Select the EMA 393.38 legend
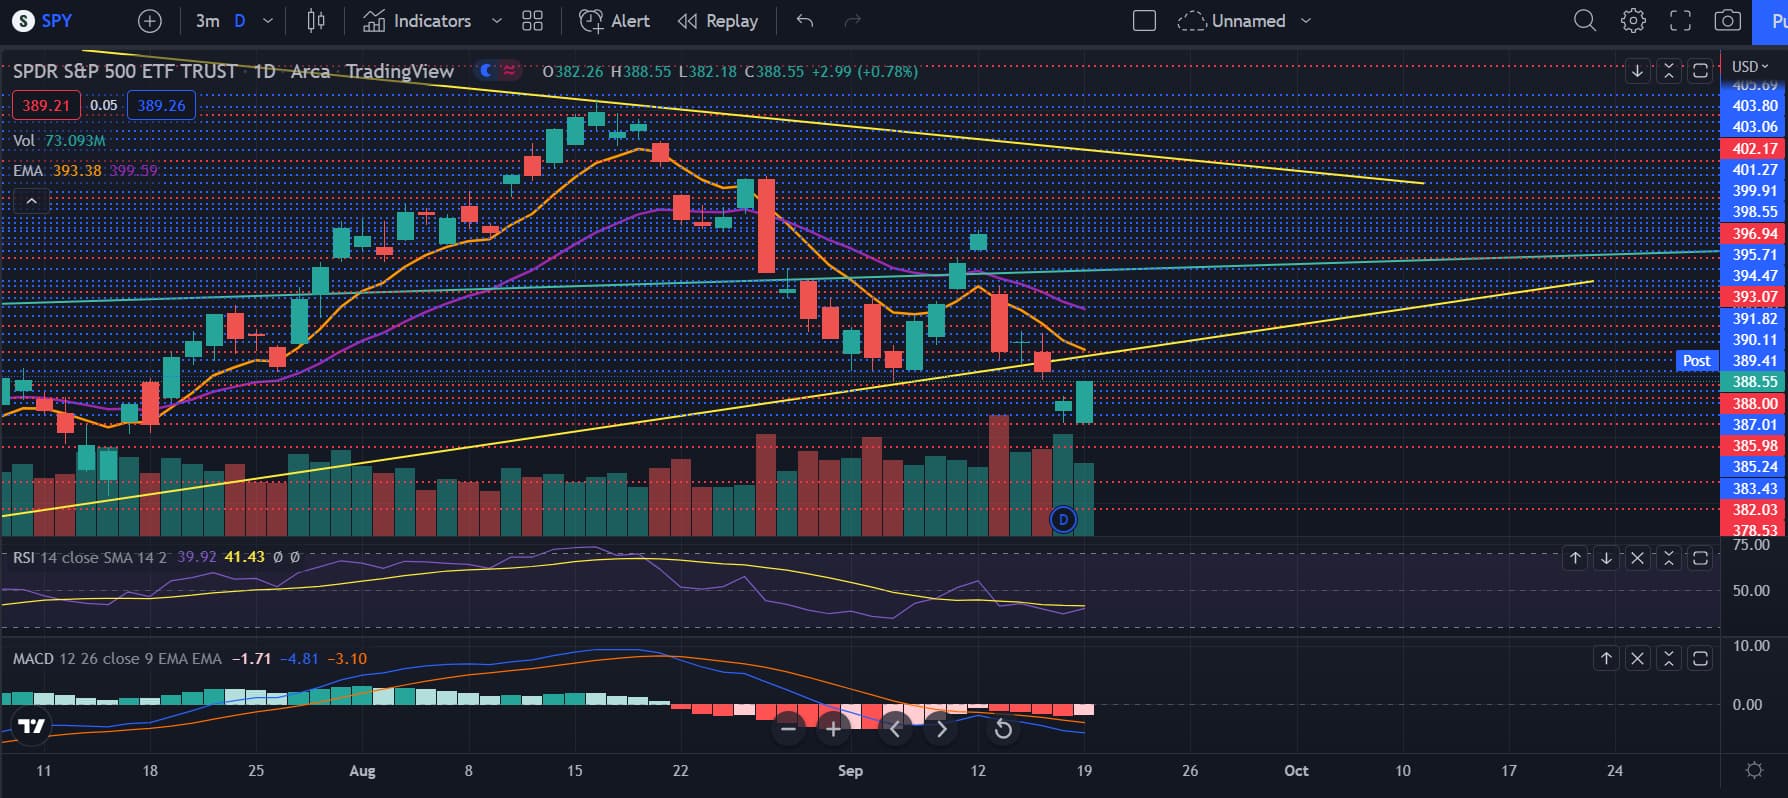Viewport: 1788px width, 798px height. 57,170
